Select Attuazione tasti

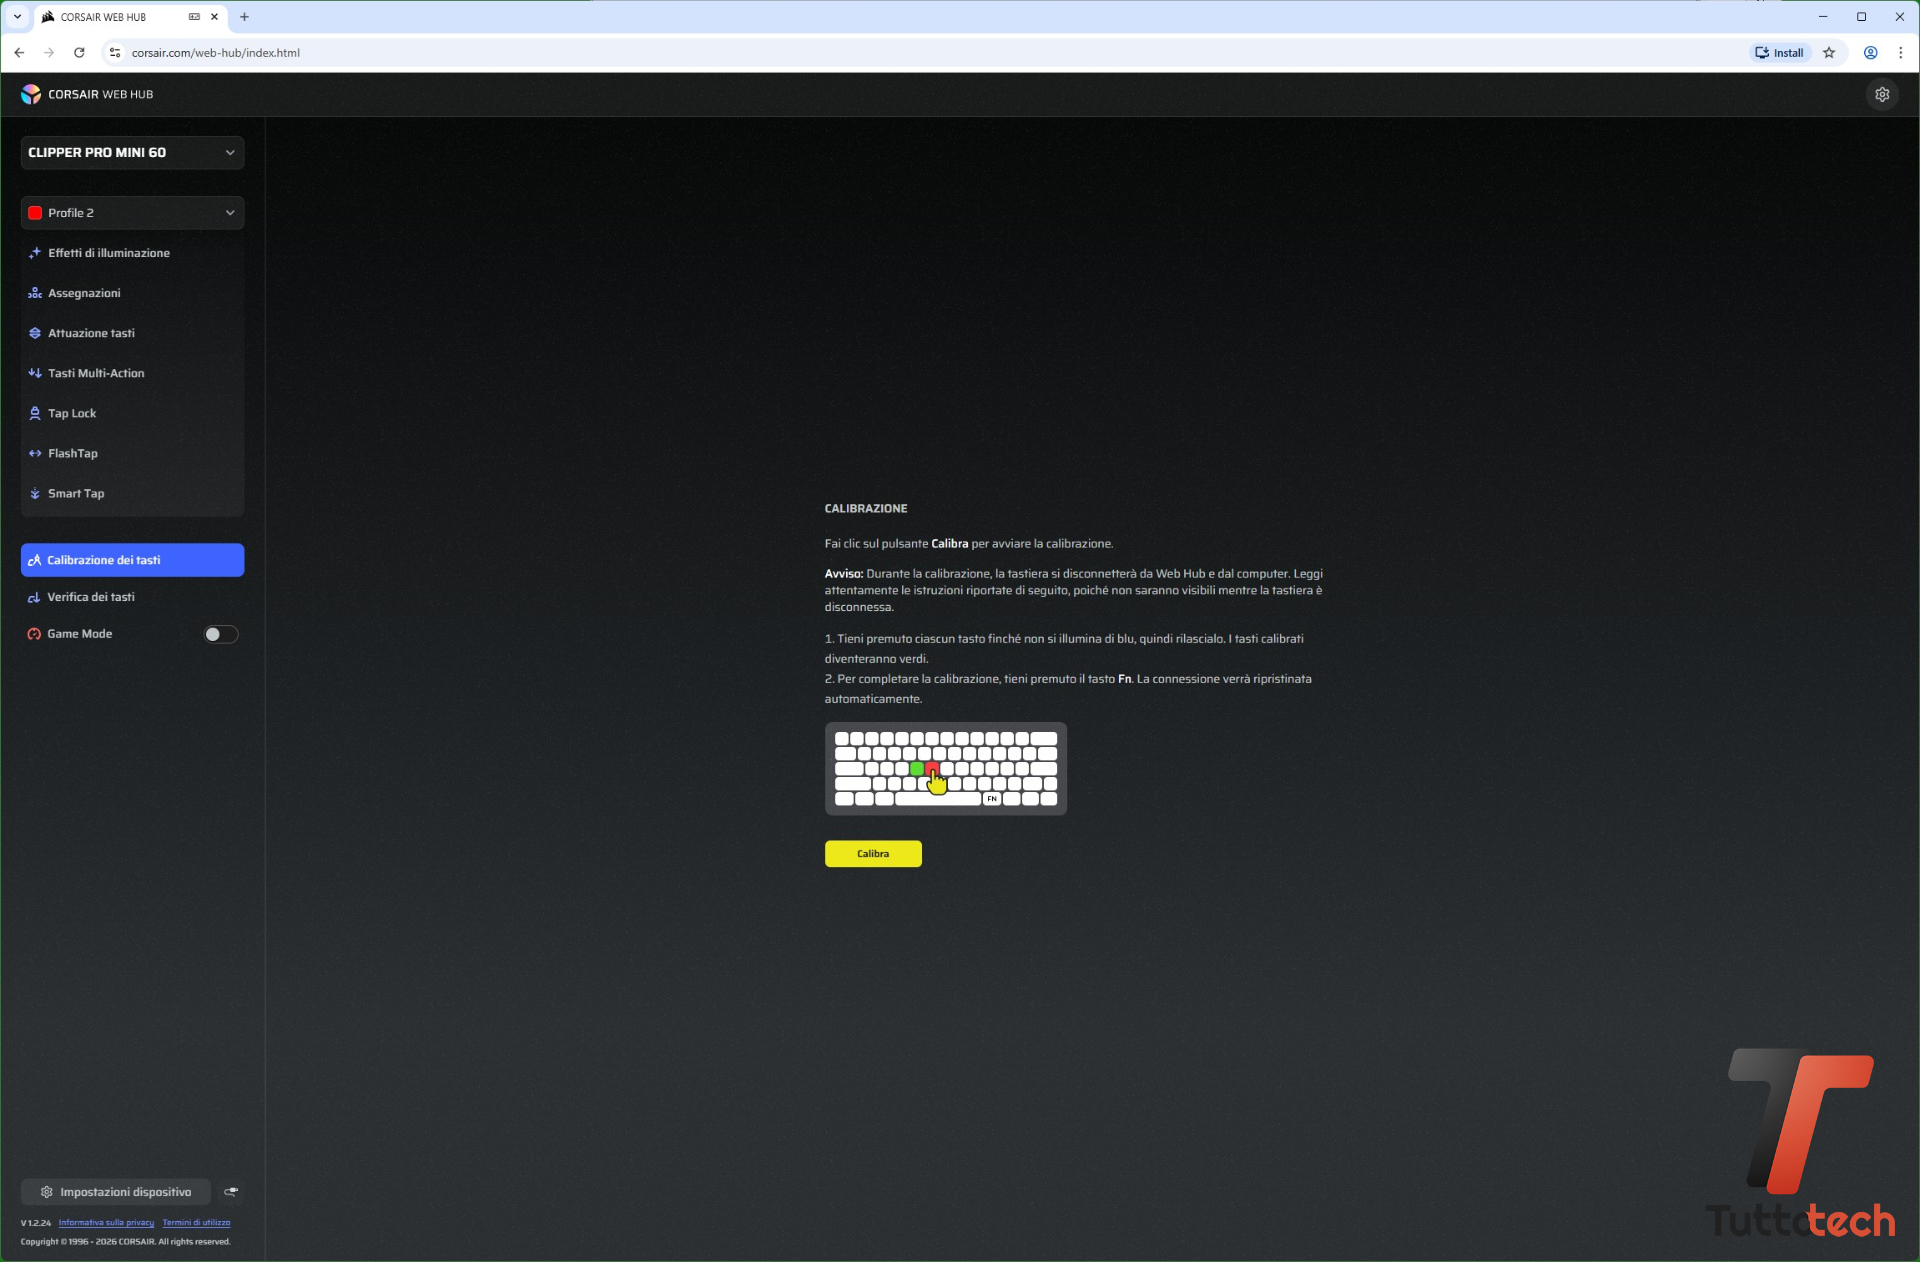tap(132, 333)
